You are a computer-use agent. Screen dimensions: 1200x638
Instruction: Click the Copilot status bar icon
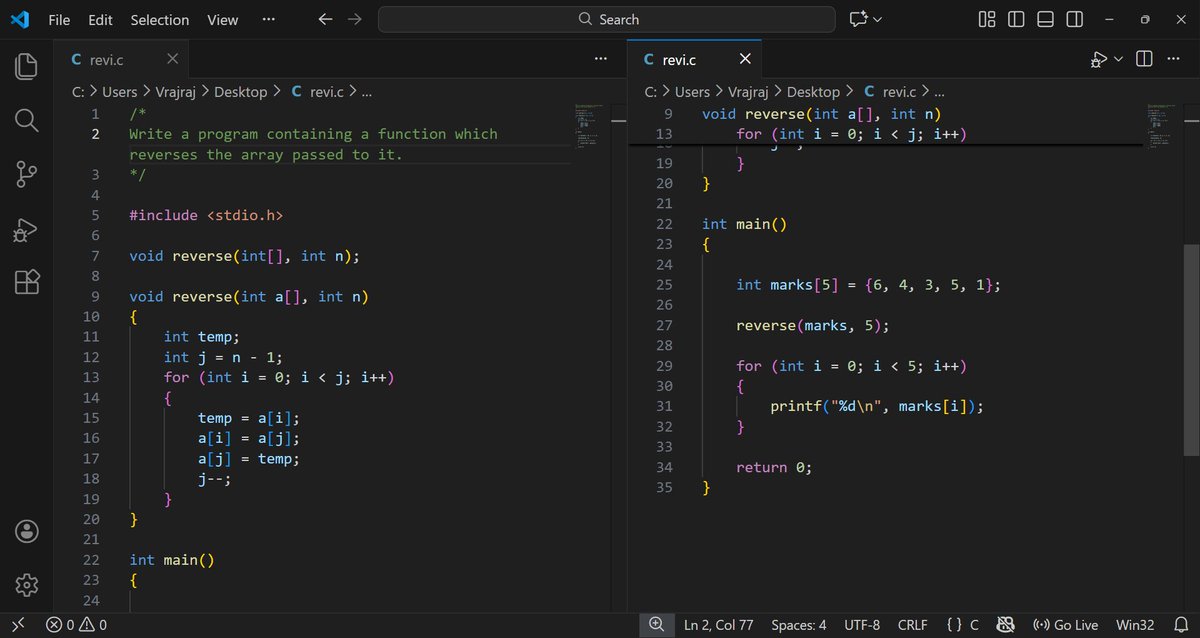pos(1007,625)
